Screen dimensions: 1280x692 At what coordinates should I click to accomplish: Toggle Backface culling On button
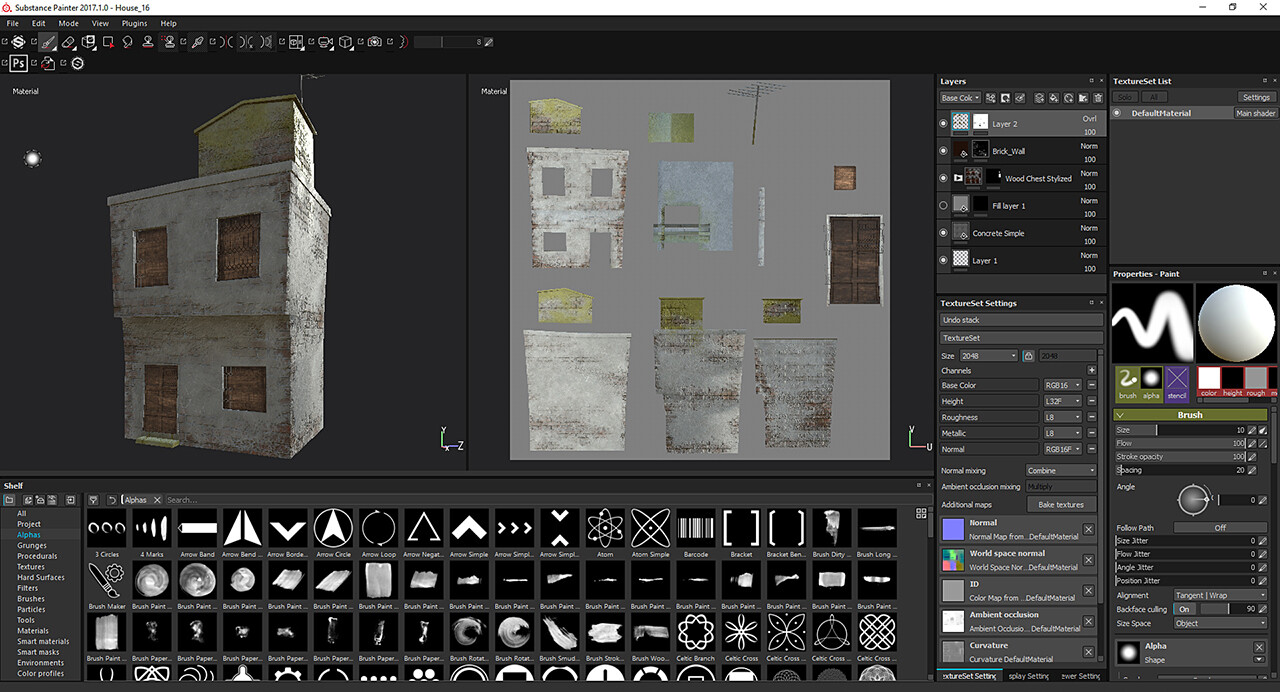click(1185, 609)
